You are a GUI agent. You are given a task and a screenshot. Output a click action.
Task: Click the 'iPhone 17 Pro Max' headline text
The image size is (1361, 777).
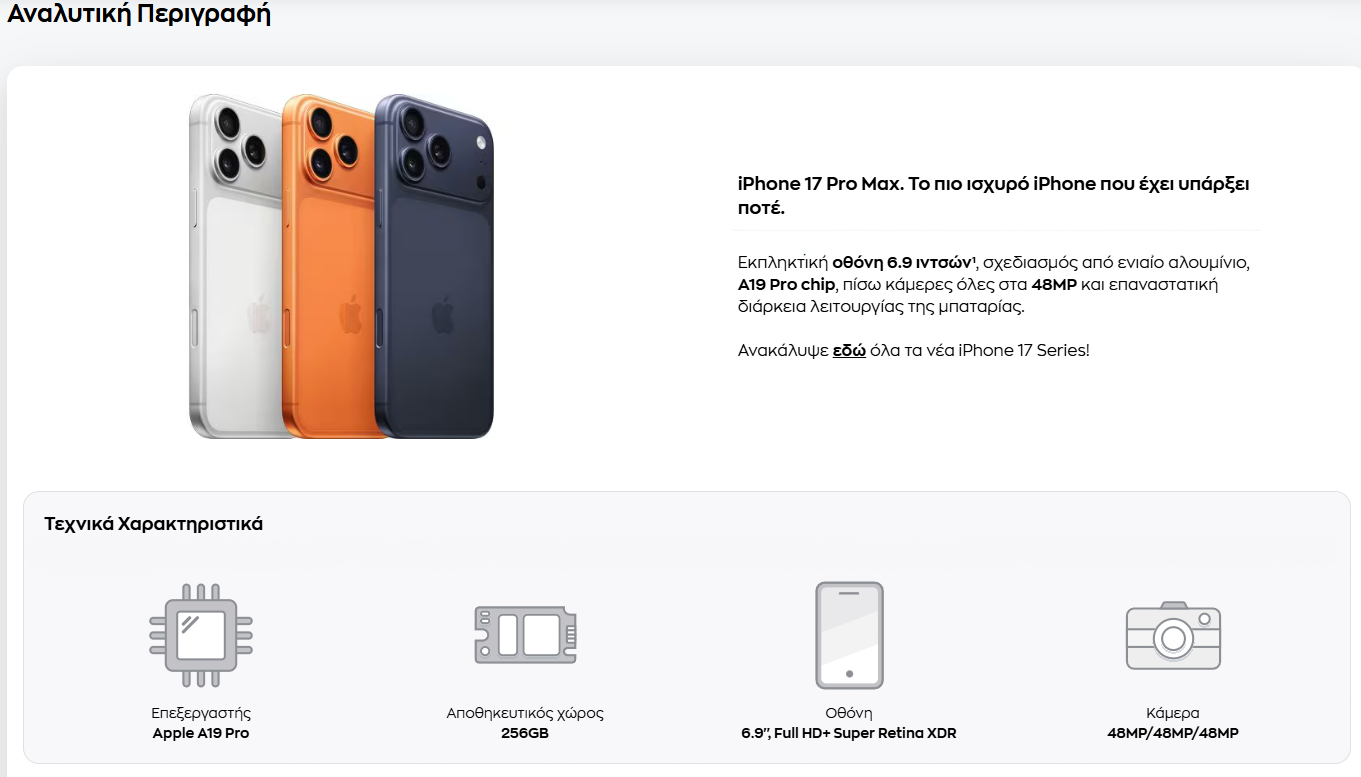click(820, 184)
